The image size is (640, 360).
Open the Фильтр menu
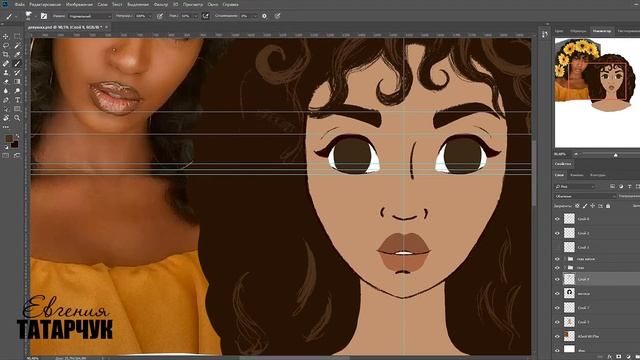click(161, 4)
